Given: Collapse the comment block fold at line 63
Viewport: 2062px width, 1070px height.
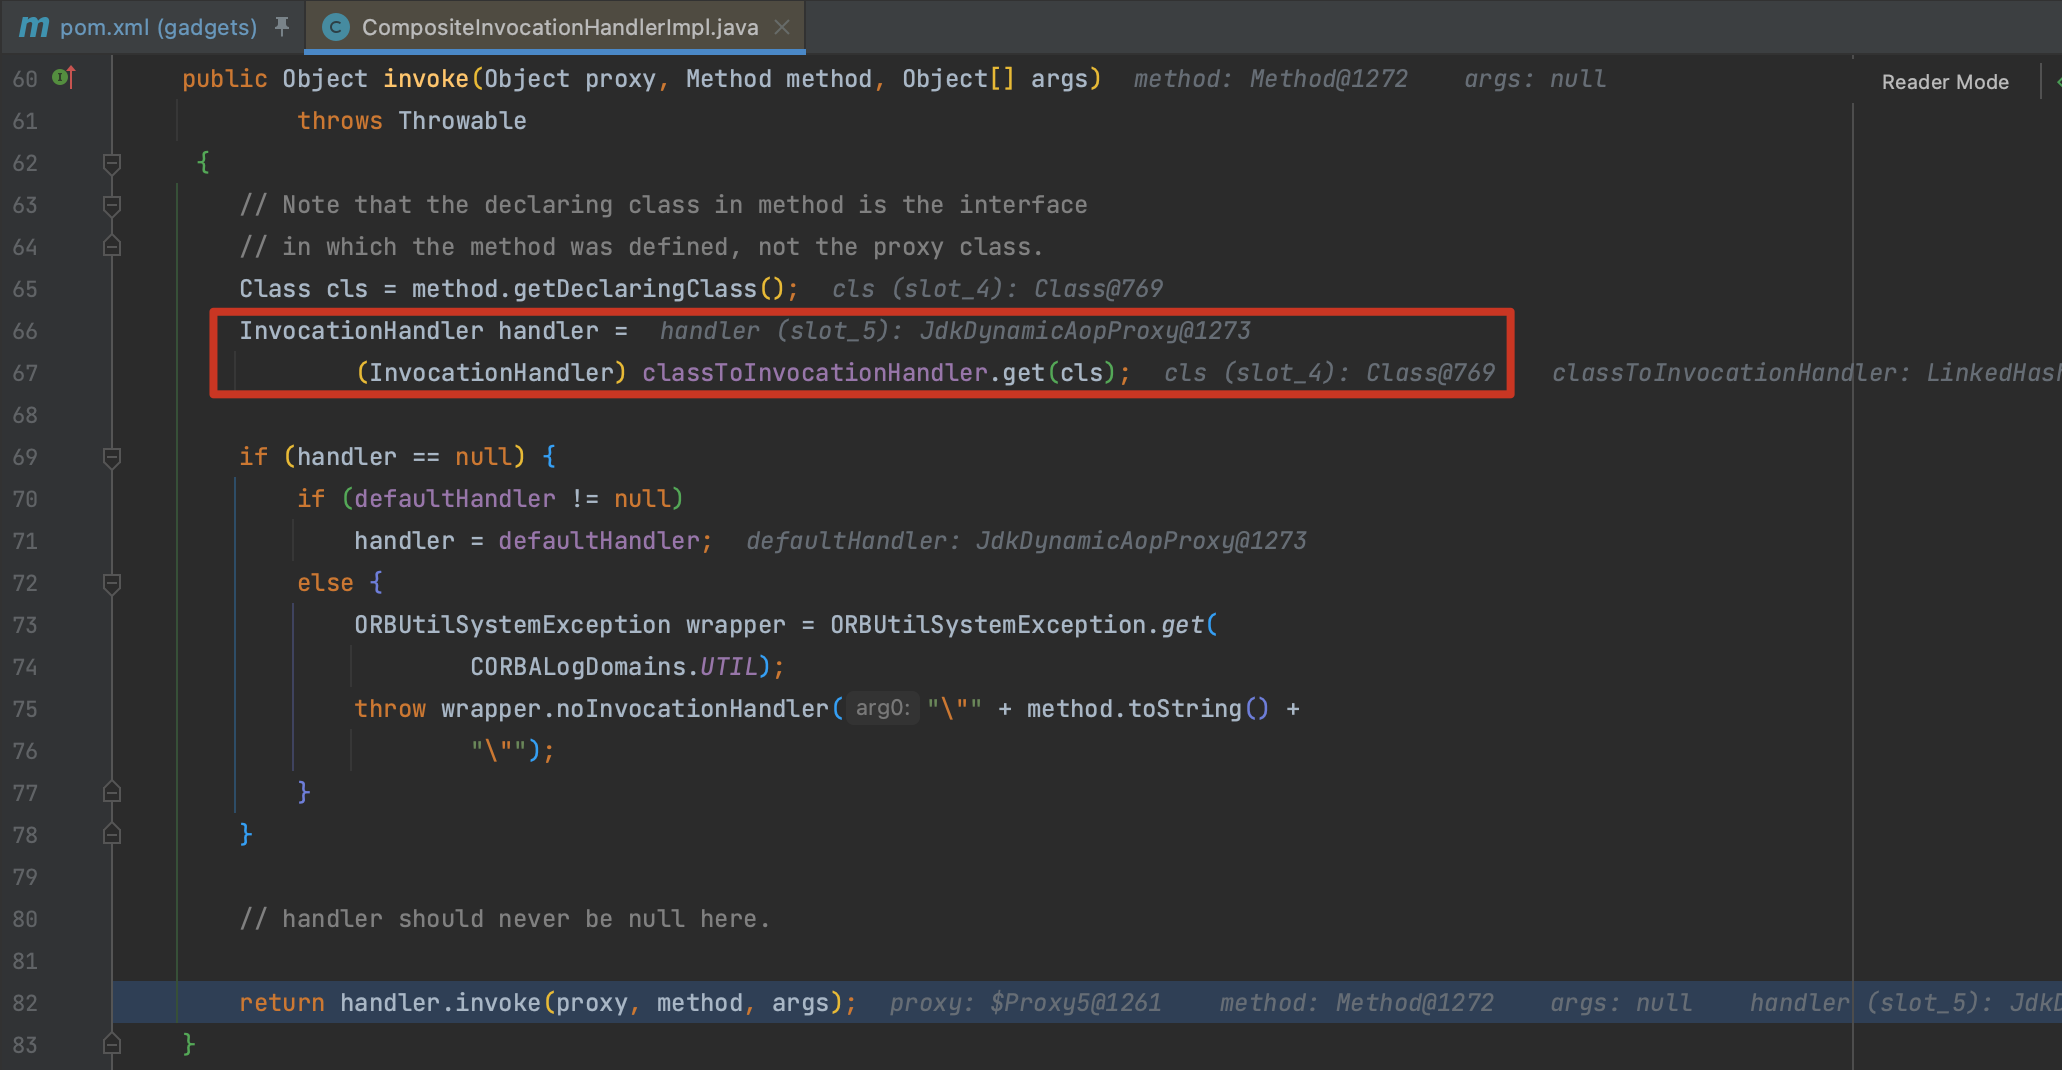Looking at the screenshot, I should 112,205.
